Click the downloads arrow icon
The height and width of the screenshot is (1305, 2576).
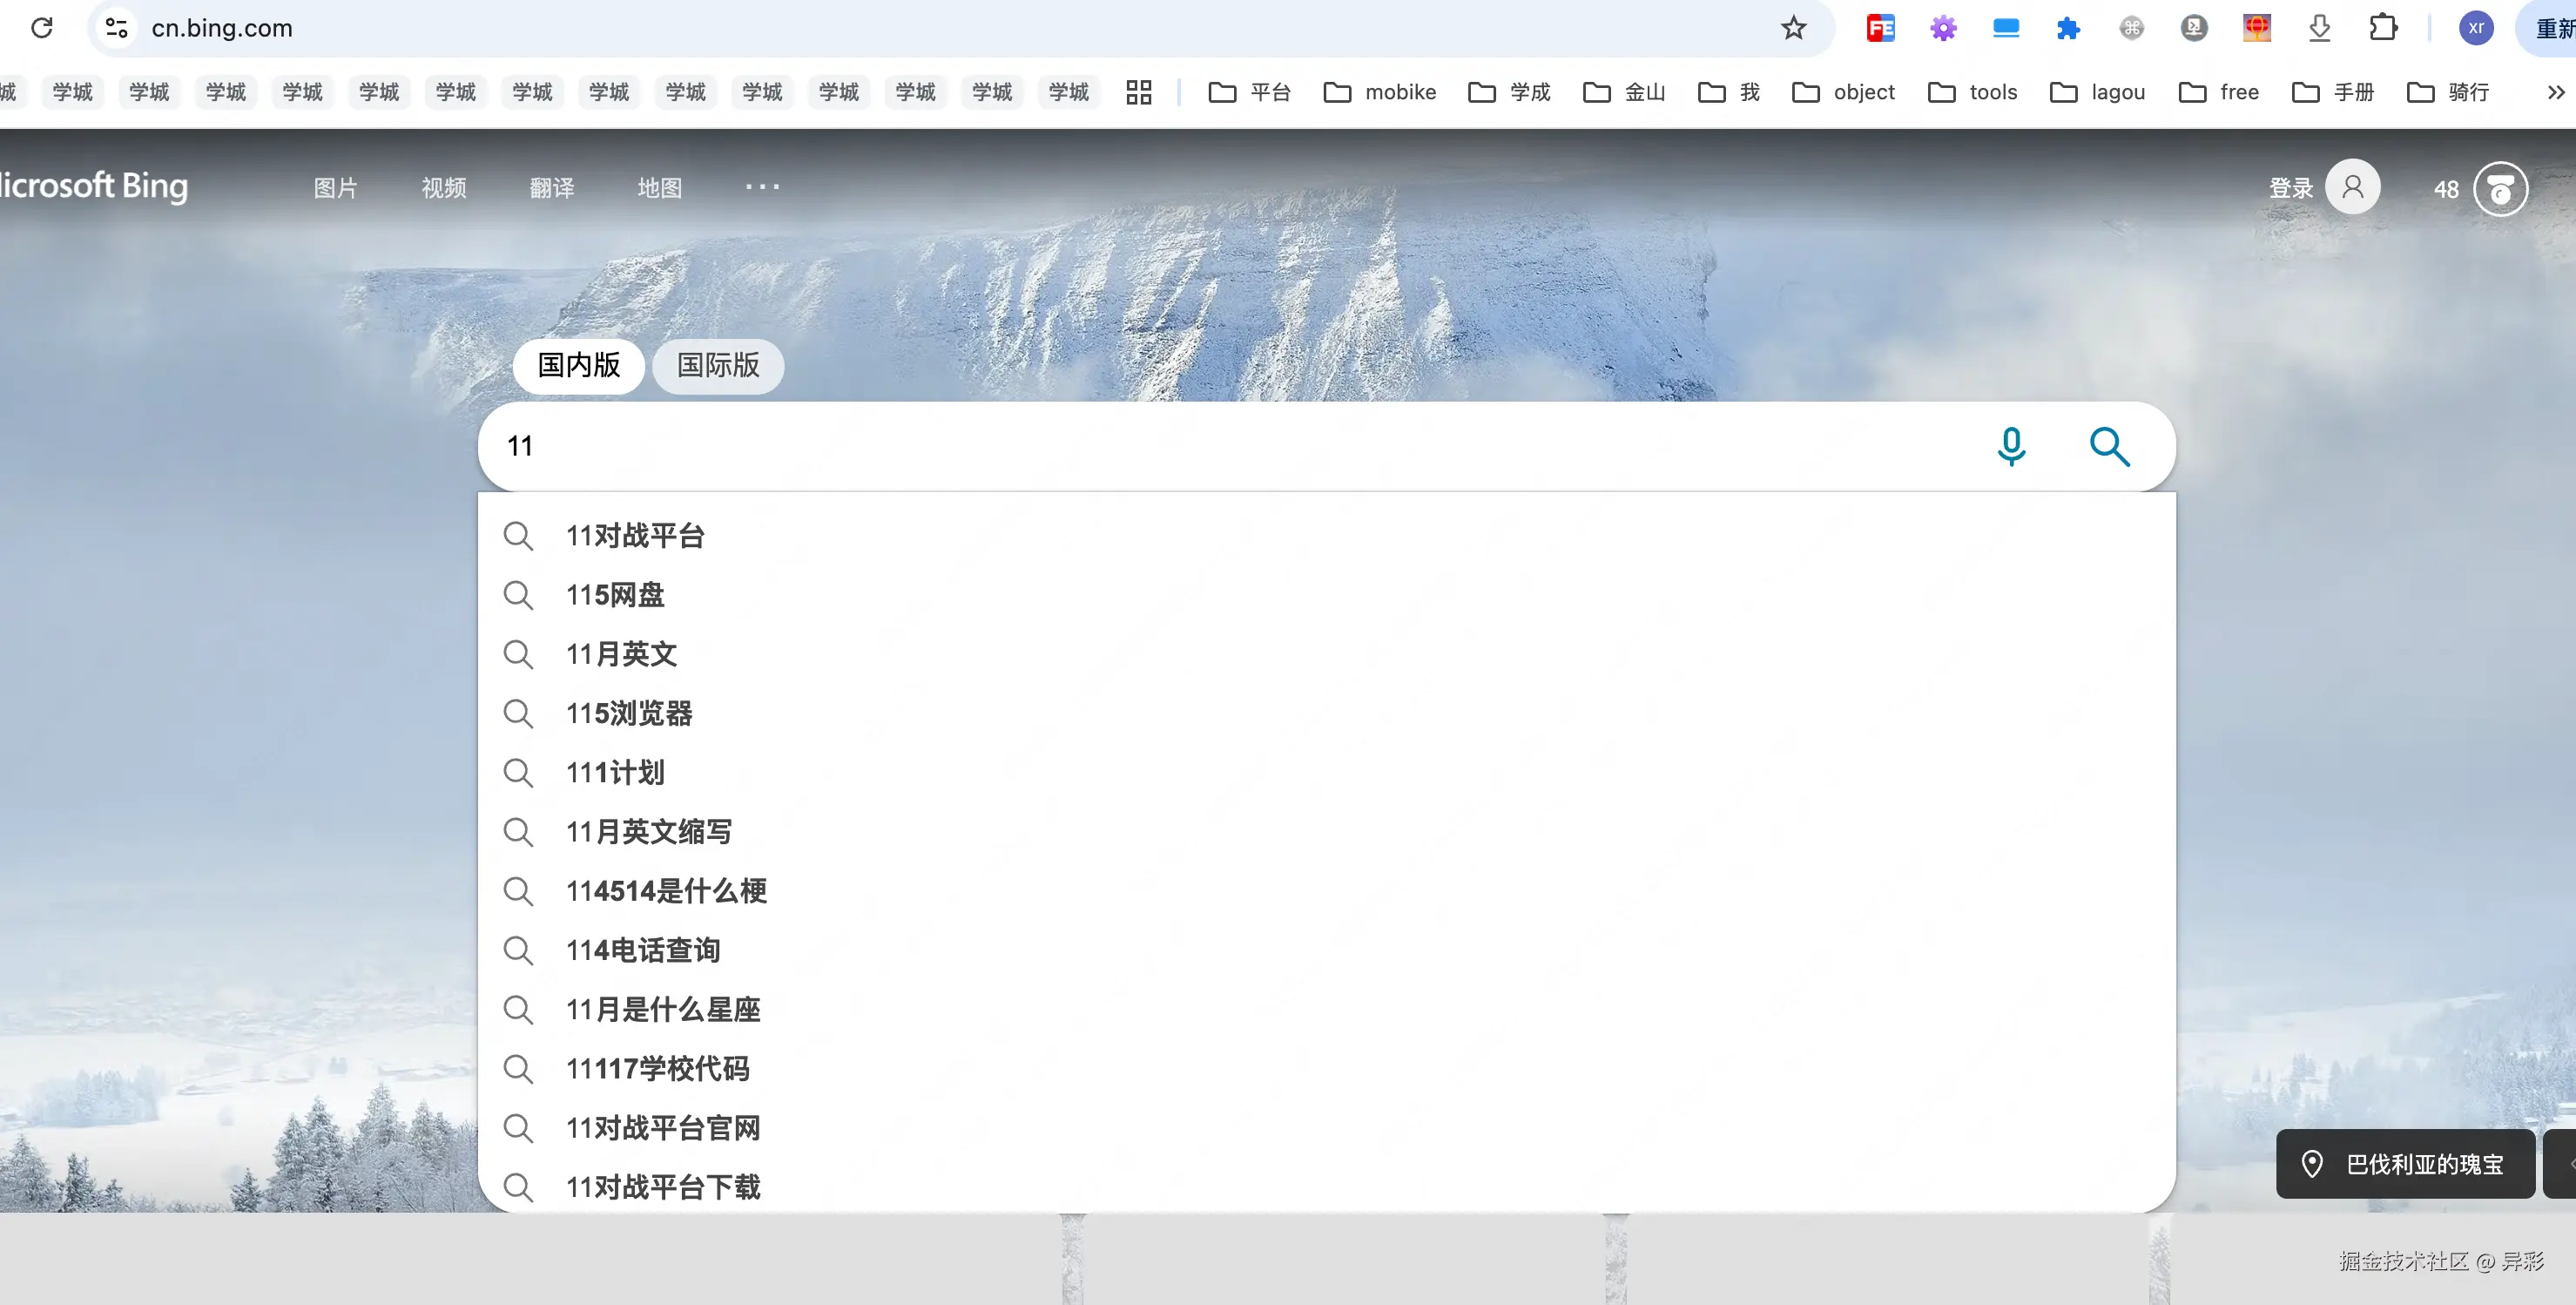tap(2319, 28)
